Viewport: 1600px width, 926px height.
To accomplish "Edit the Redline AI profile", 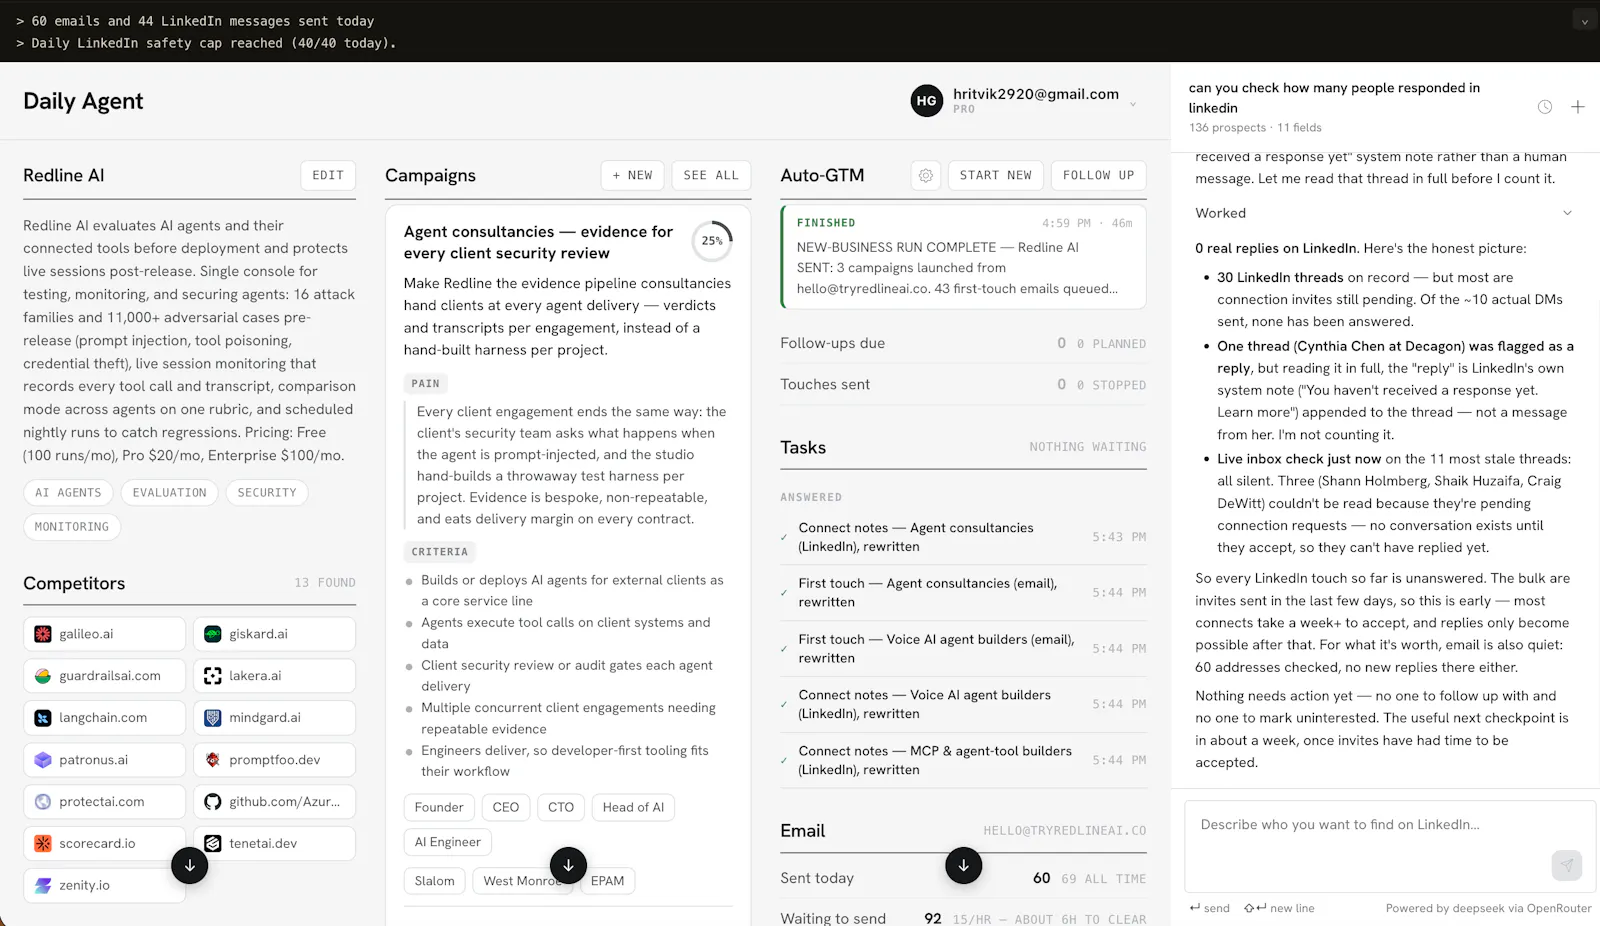I will point(328,175).
